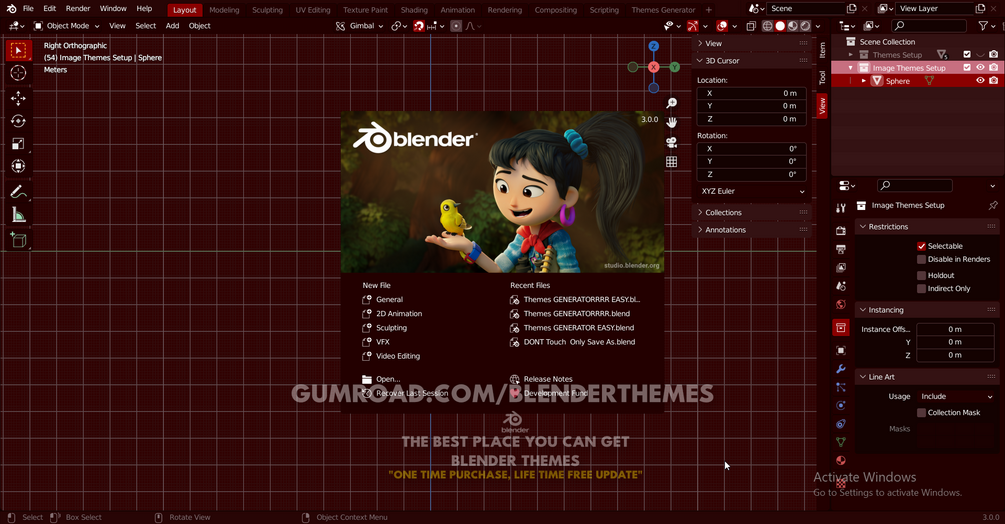Image resolution: width=1005 pixels, height=524 pixels.
Task: Open the Modifiers properties tab icon
Action: click(841, 369)
